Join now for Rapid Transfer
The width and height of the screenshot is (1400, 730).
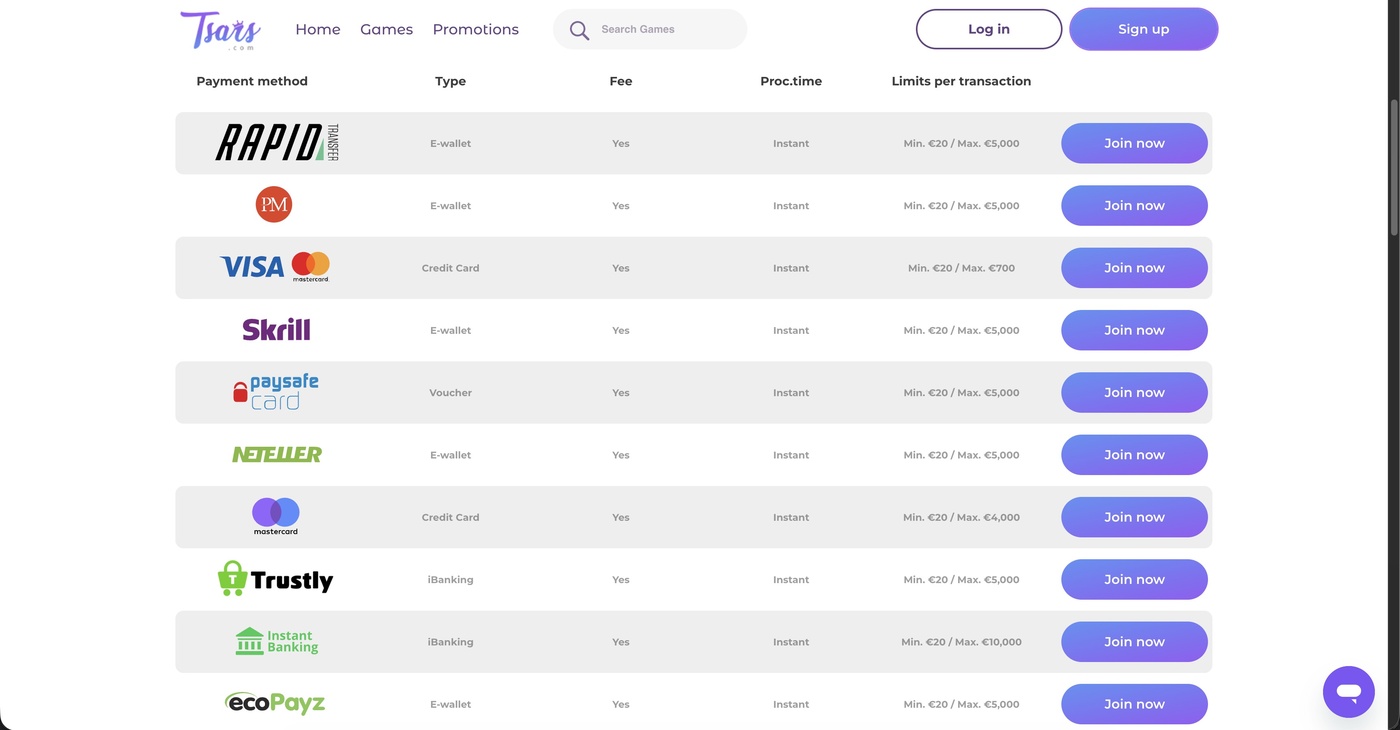click(1134, 143)
